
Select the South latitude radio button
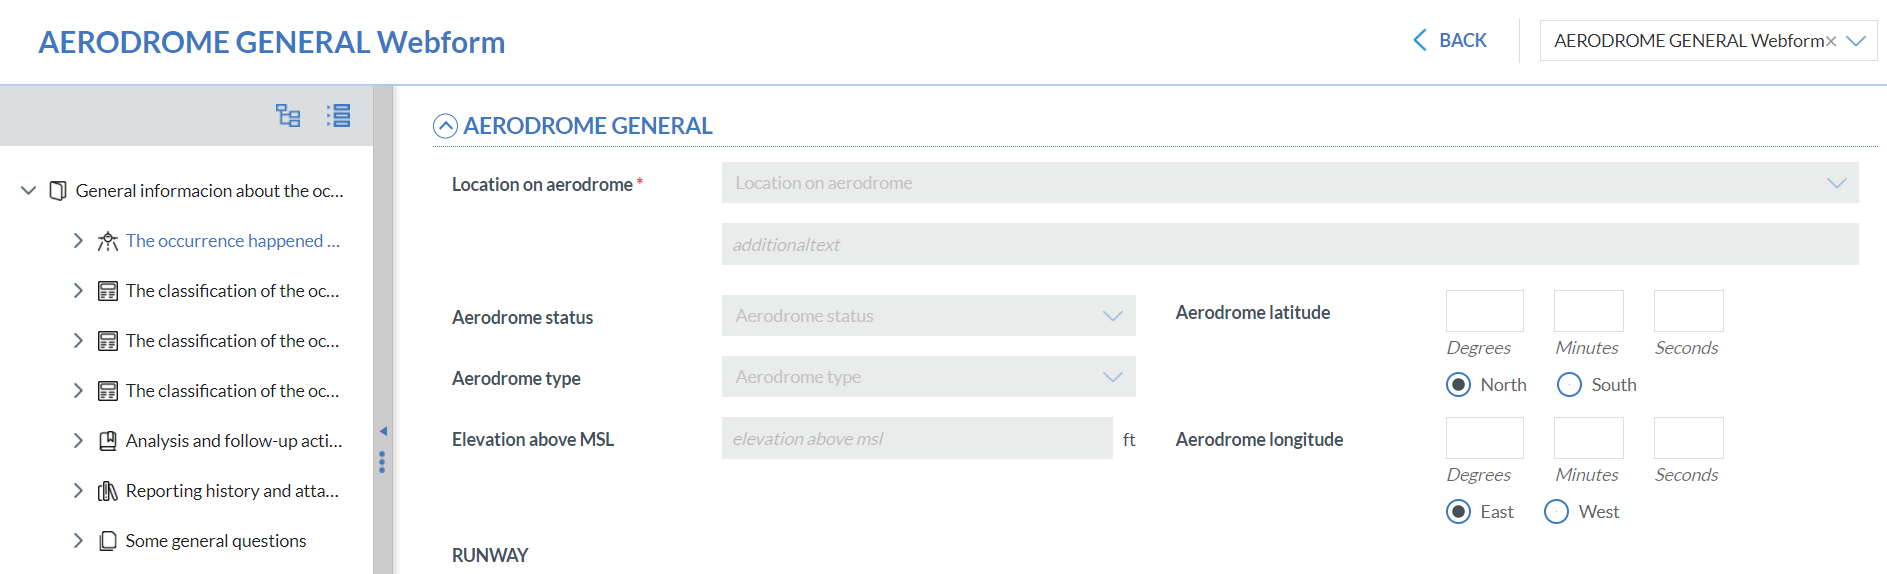coord(1569,385)
